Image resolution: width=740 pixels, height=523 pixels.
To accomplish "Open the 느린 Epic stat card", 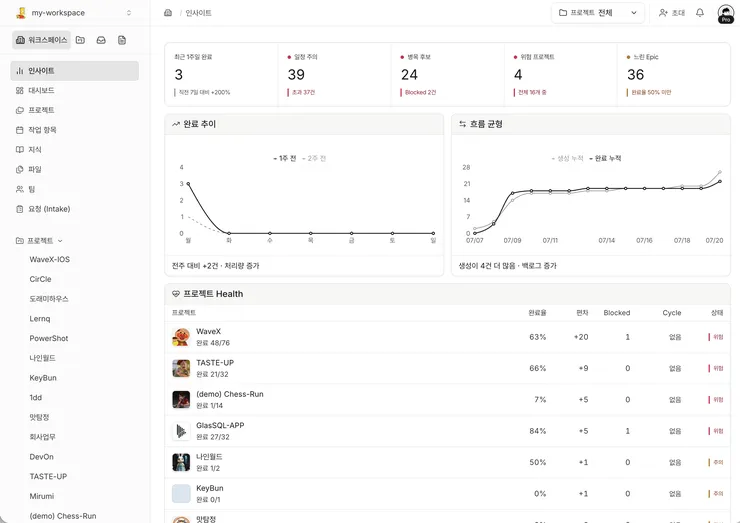I will tap(674, 75).
